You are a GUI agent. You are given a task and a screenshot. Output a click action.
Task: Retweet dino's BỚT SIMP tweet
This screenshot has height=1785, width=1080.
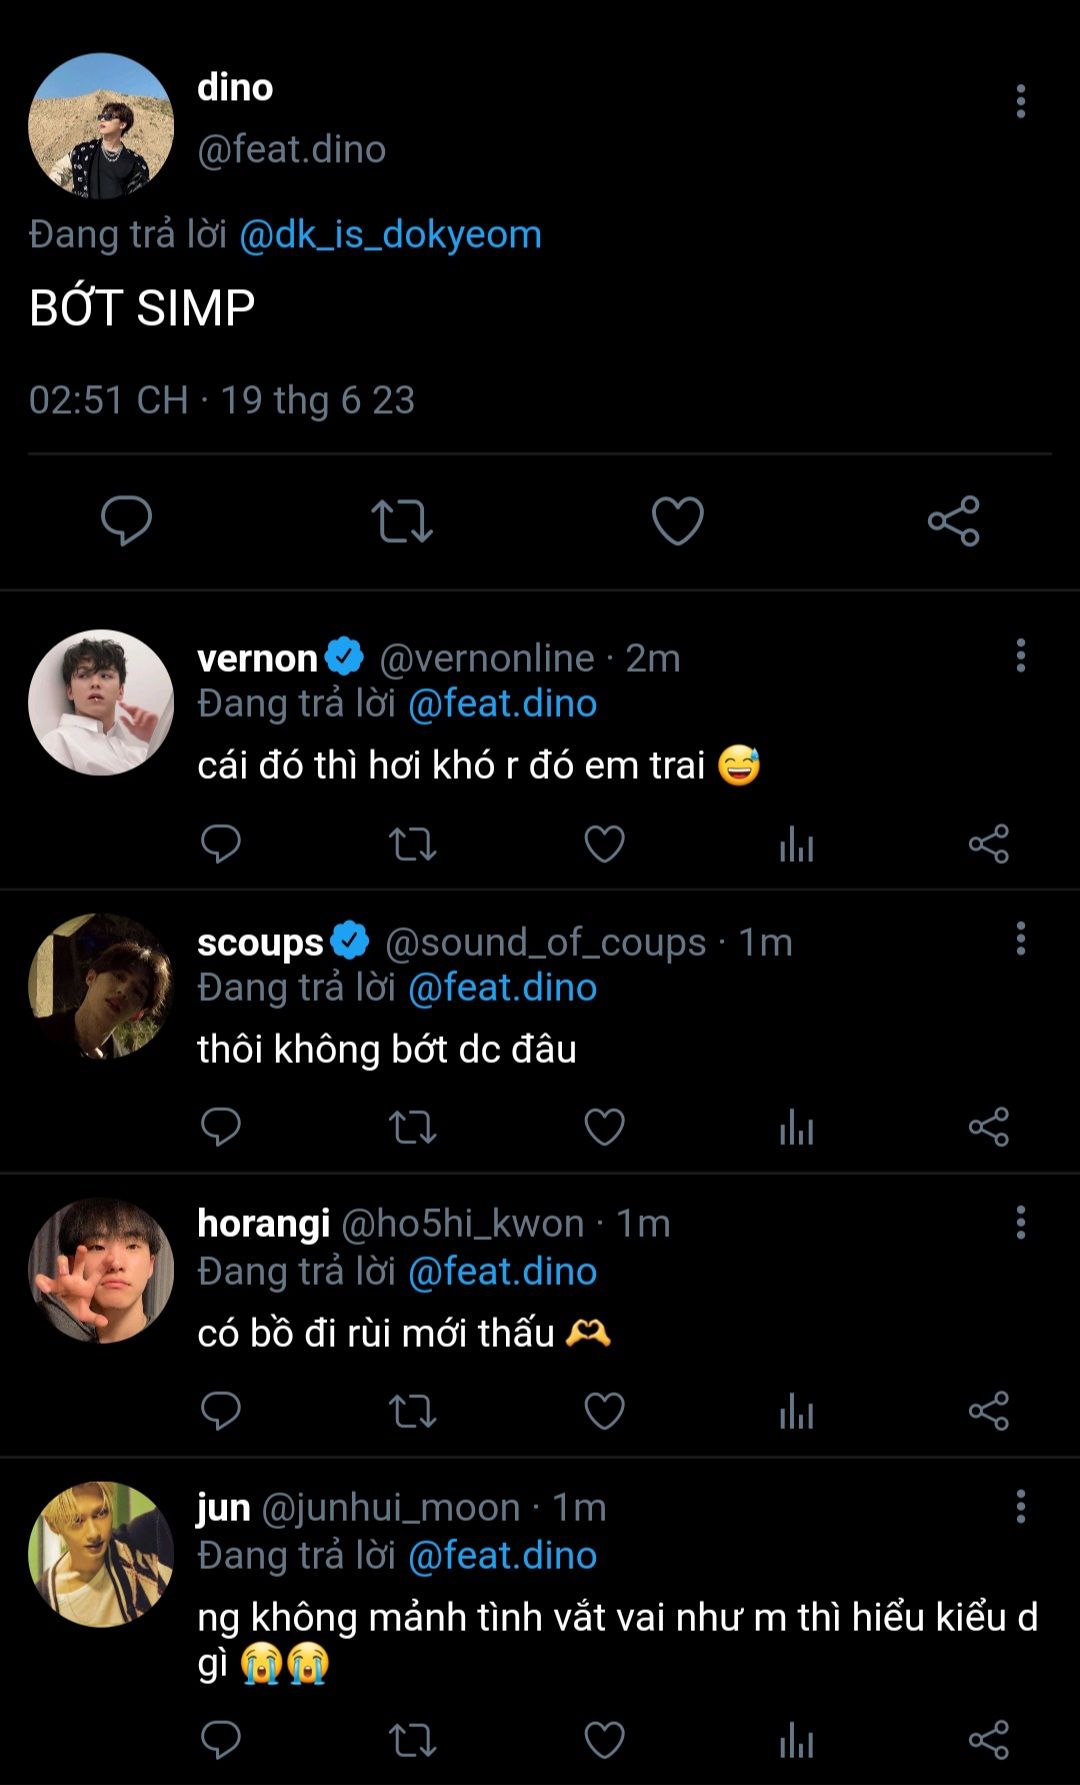pyautogui.click(x=402, y=521)
